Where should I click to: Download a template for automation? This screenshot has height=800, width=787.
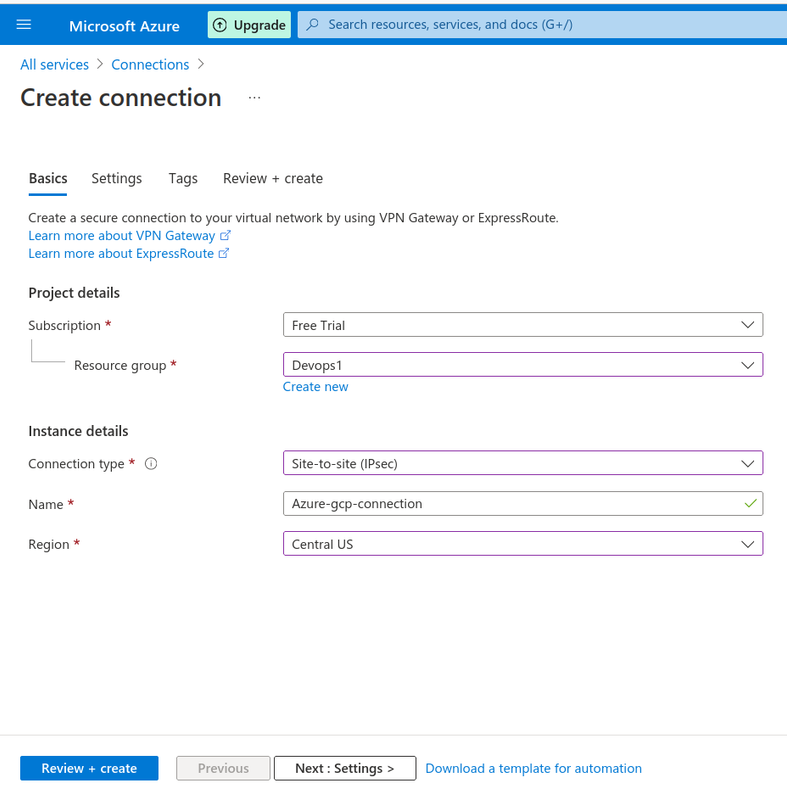point(534,768)
